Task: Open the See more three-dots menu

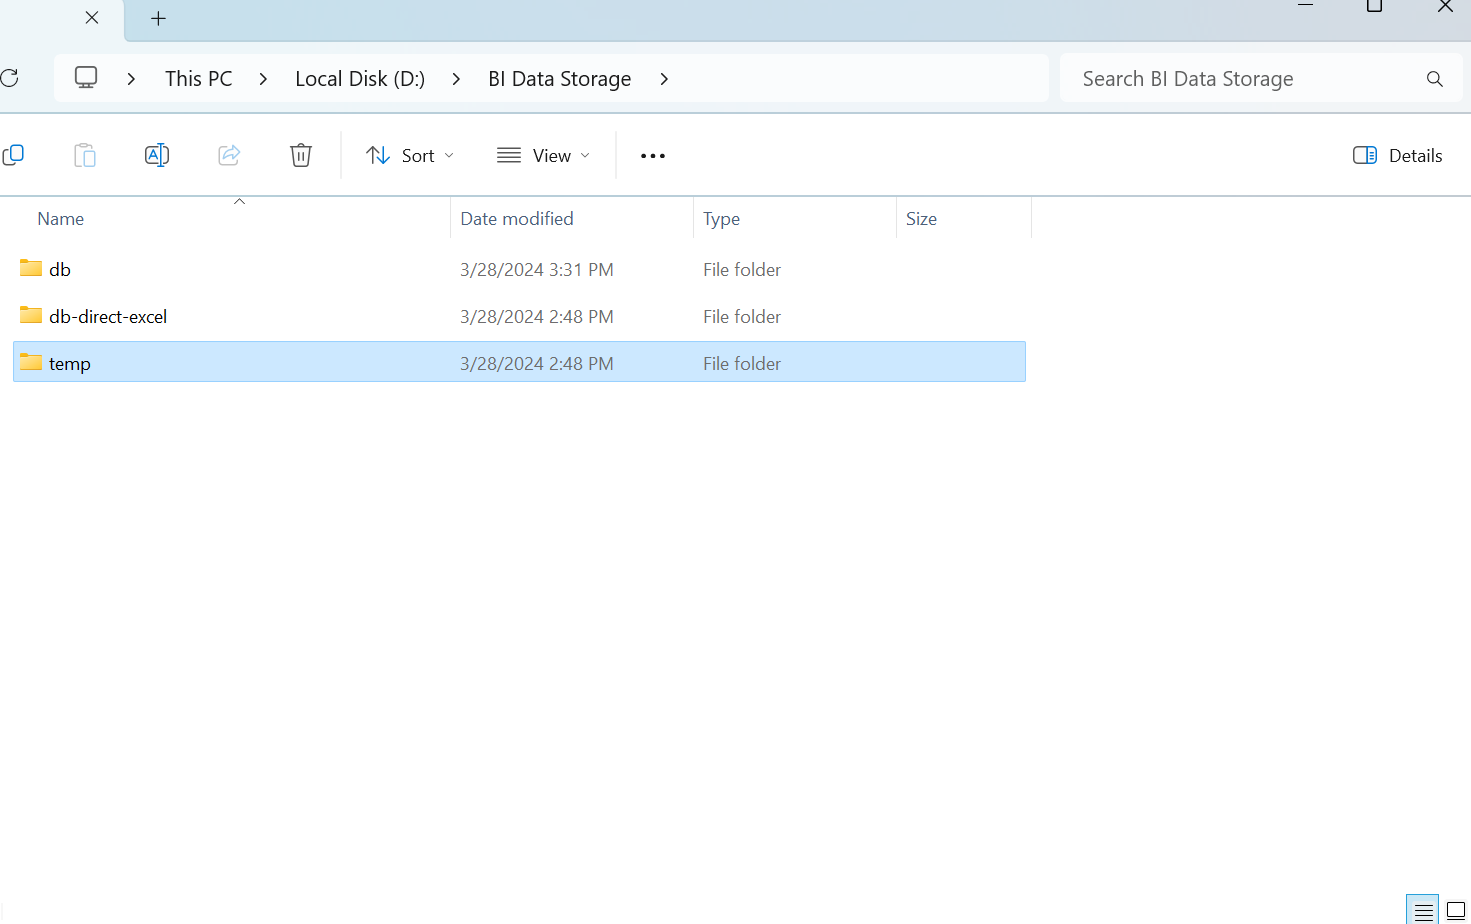Action: tap(653, 156)
